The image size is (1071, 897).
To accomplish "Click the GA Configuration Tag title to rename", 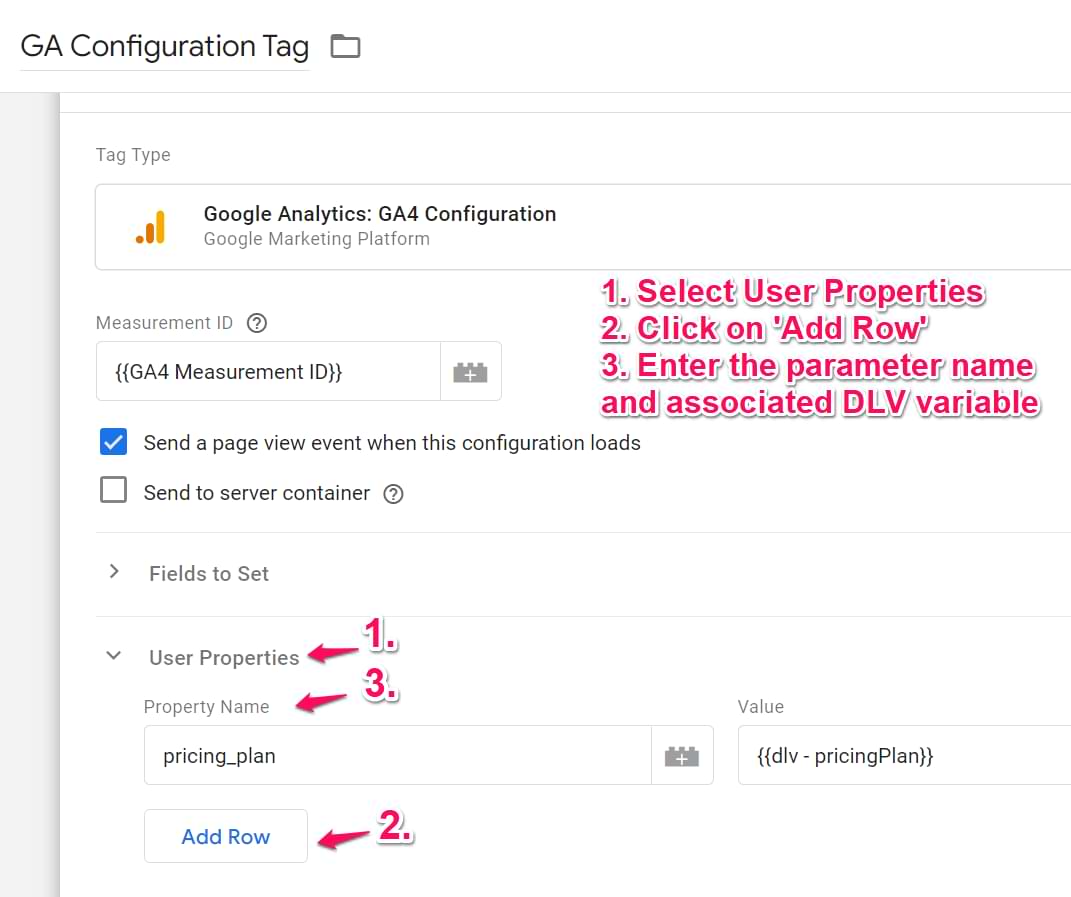I will click(x=164, y=46).
